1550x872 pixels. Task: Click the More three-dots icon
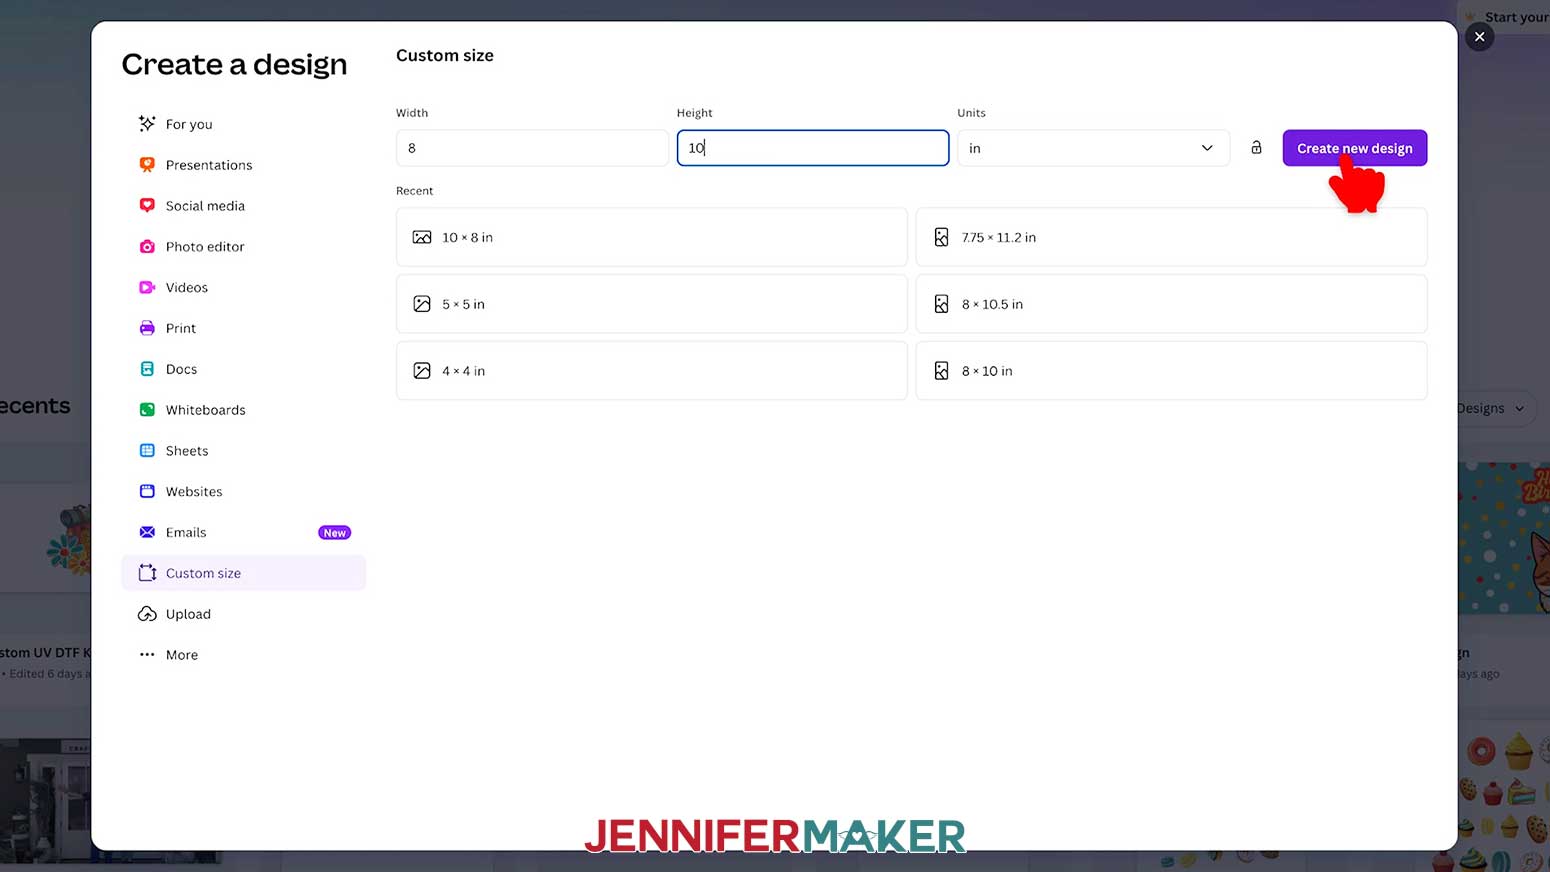pyautogui.click(x=147, y=655)
